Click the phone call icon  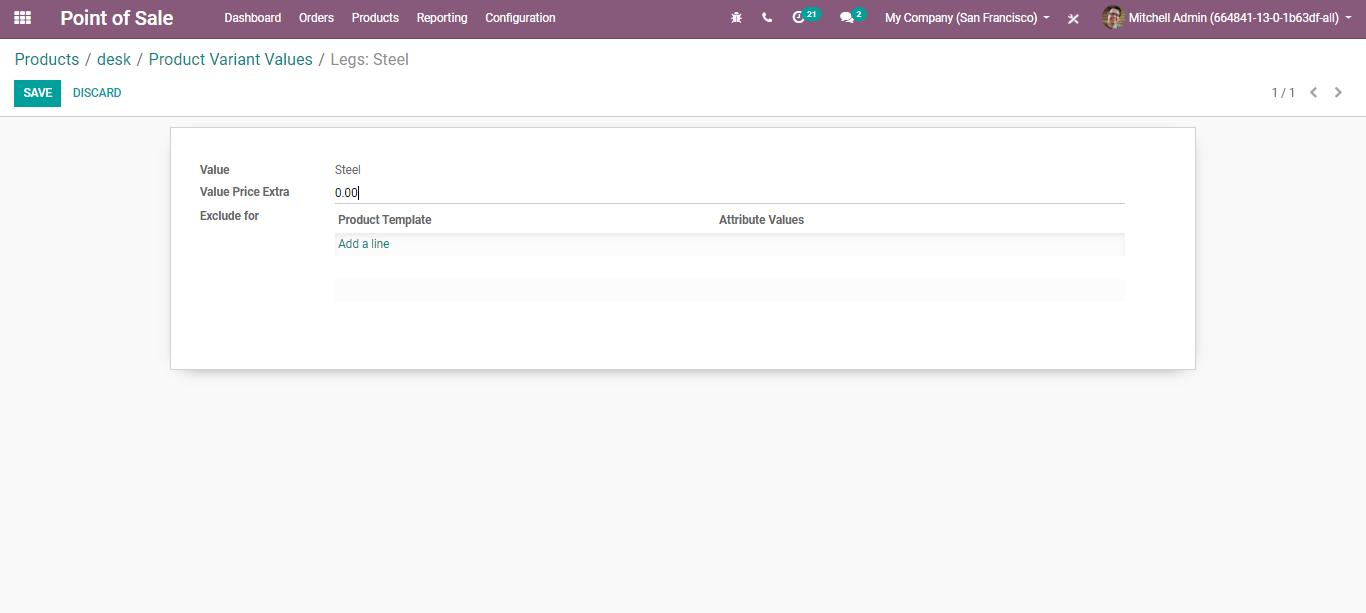click(x=767, y=18)
